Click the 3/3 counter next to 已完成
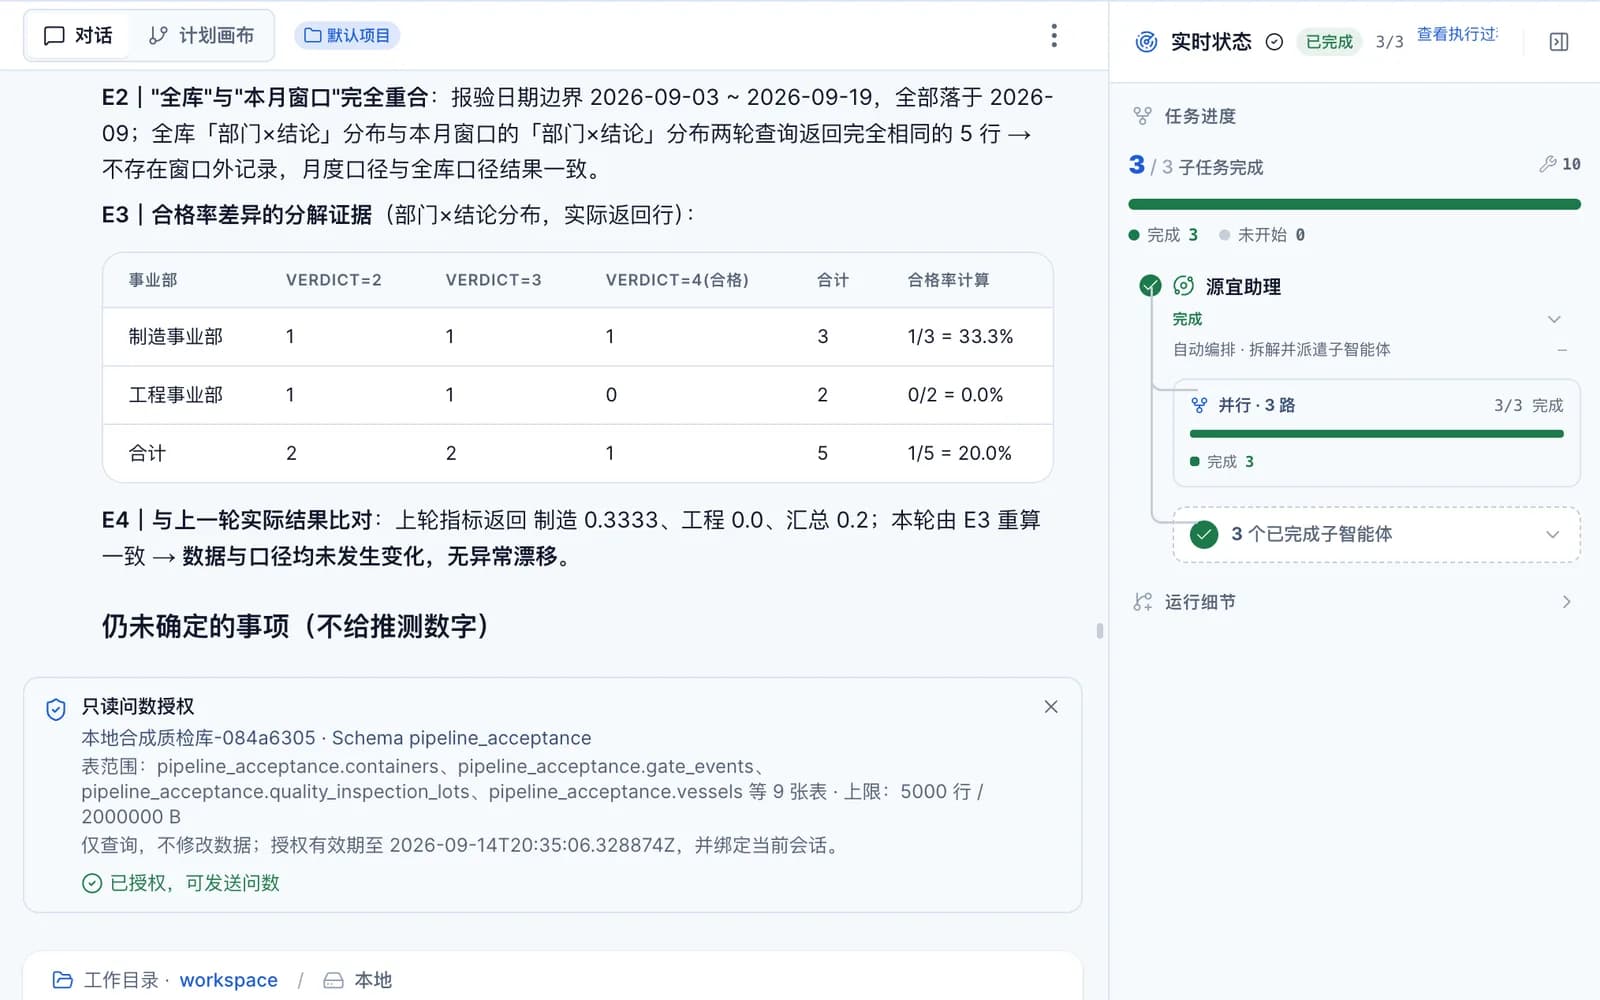1600x1000 pixels. [1389, 41]
